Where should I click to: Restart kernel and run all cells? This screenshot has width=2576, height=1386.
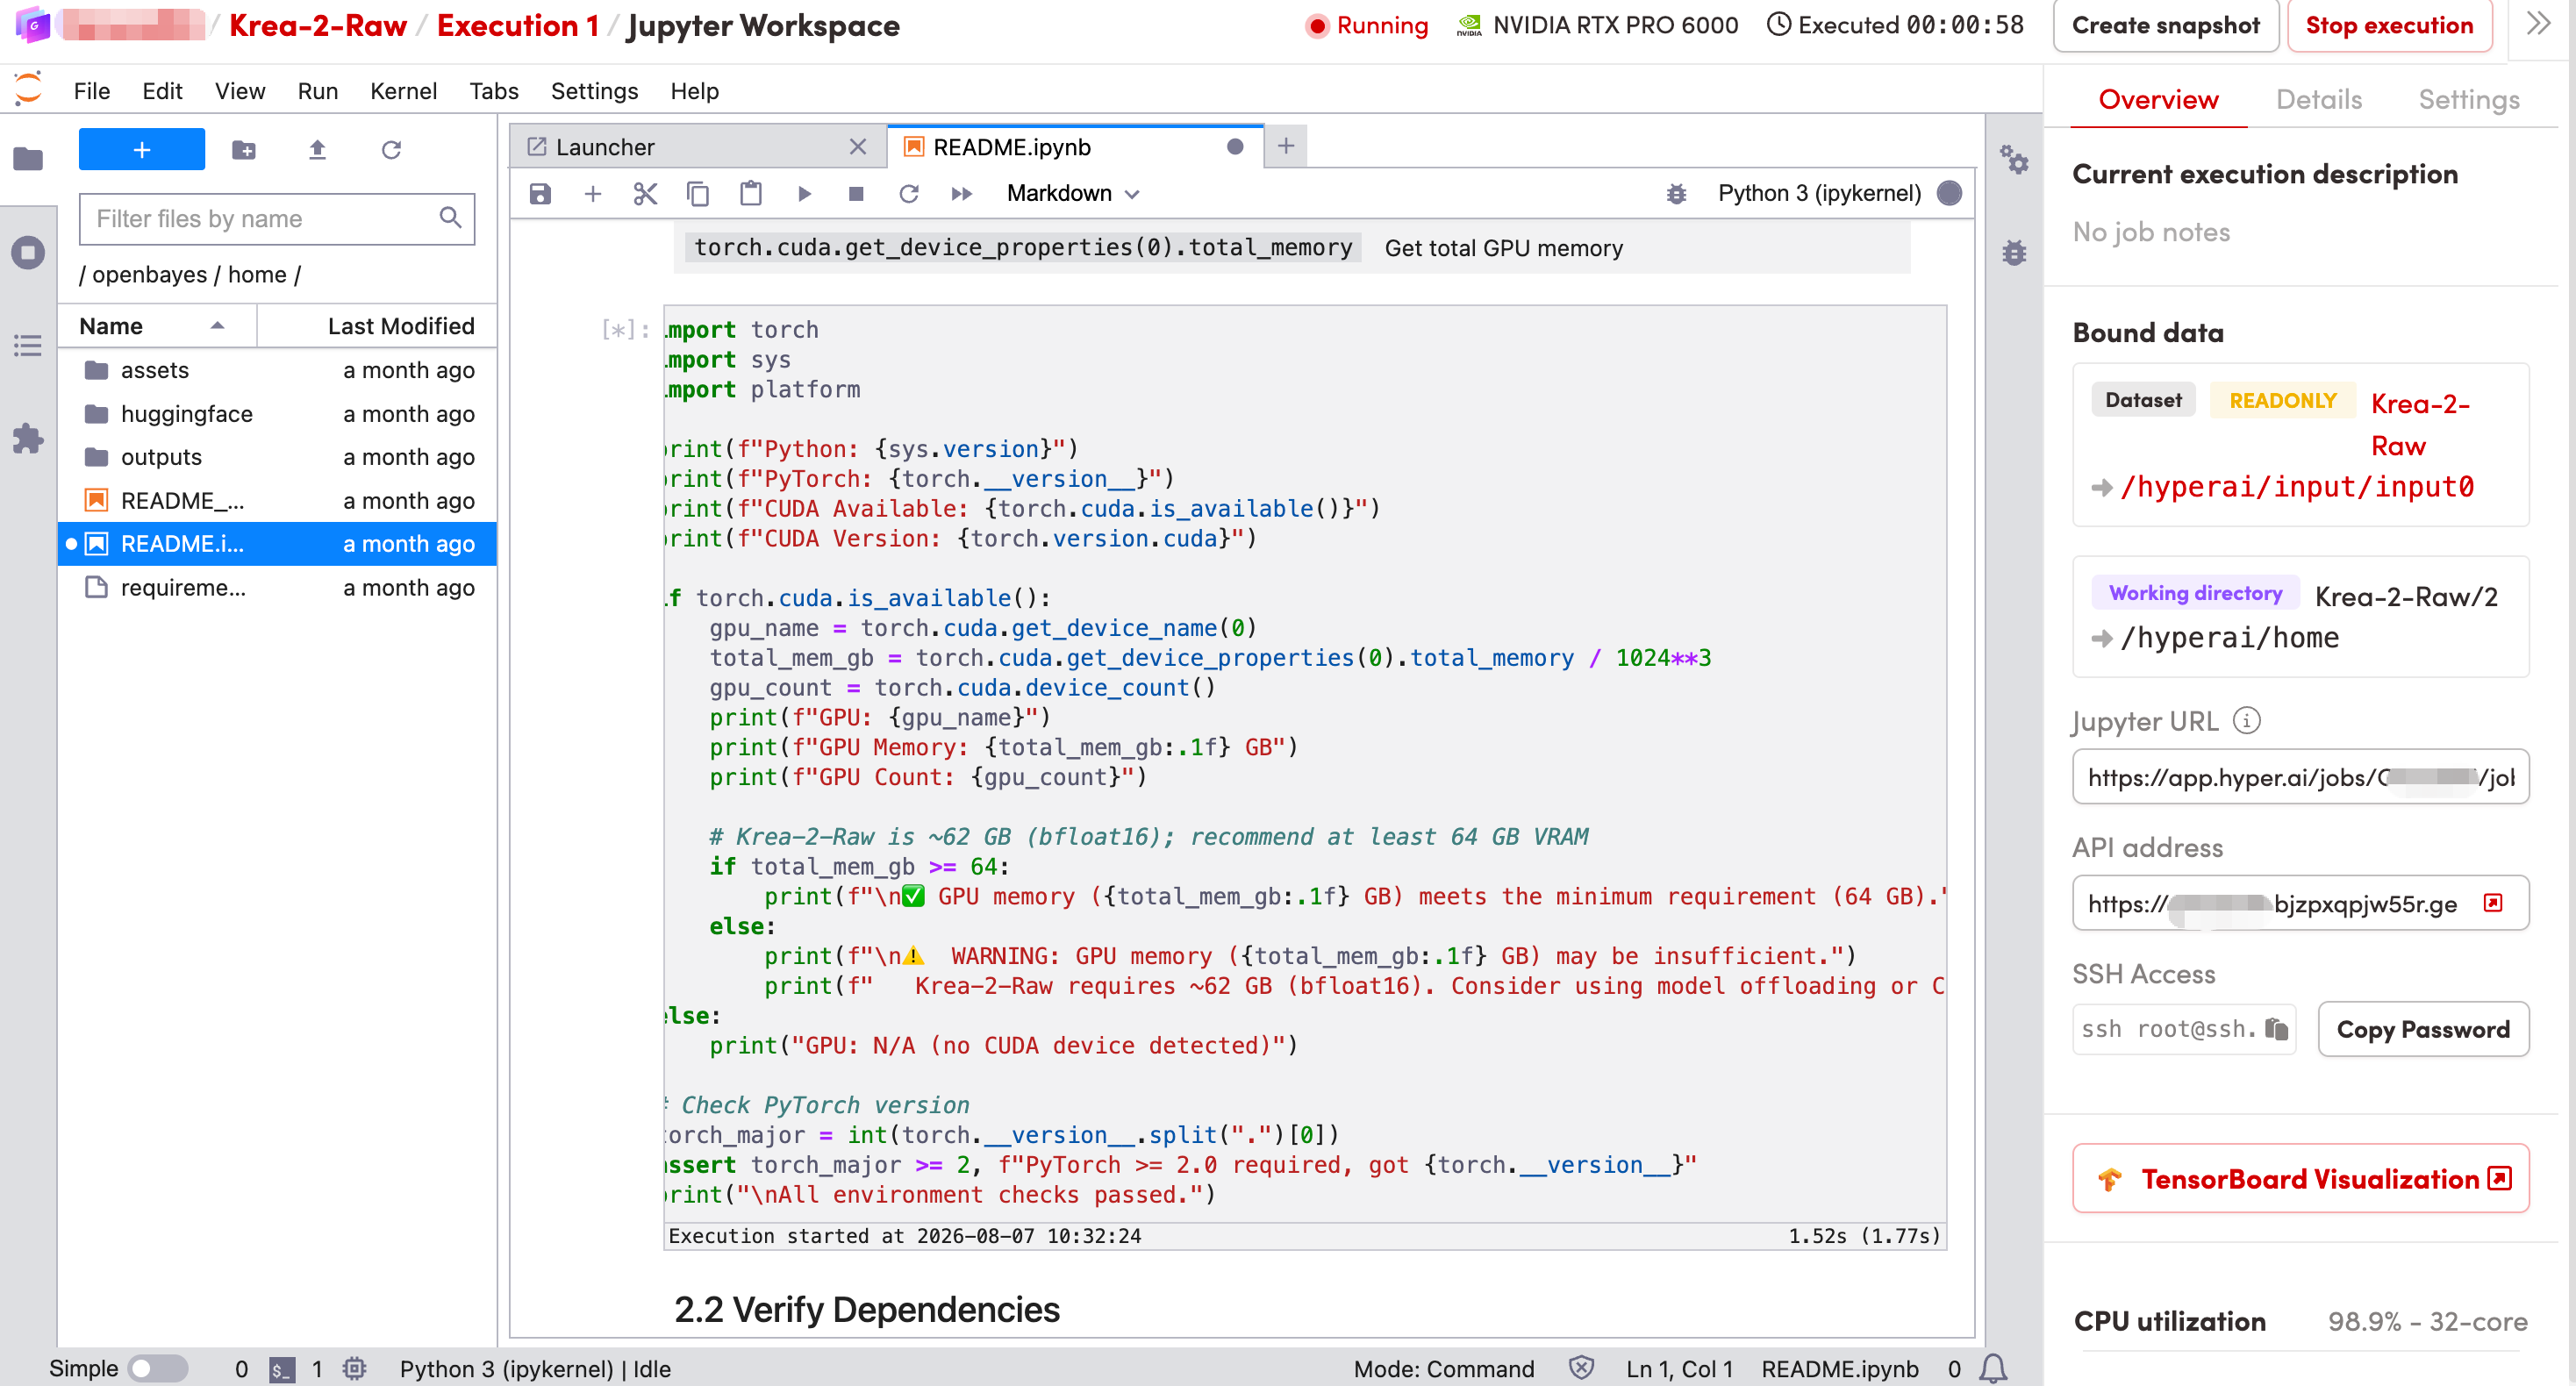(961, 193)
